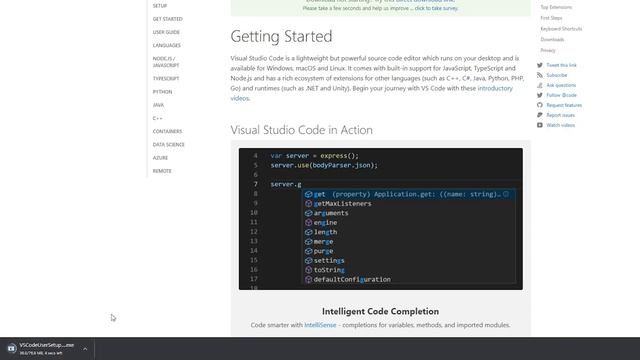Image resolution: width=640 pixels, height=360 pixels.
Task: Select the toString suggestion text
Action: [329, 270]
